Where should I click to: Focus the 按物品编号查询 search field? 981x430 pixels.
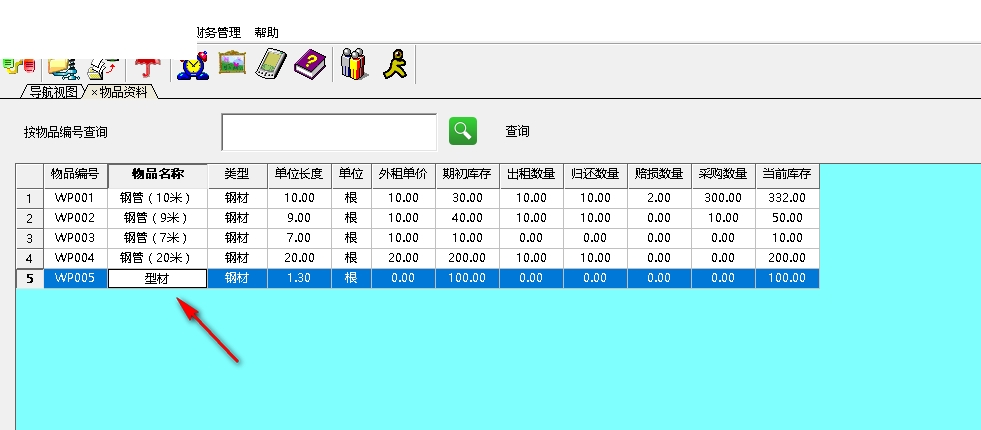click(x=329, y=132)
